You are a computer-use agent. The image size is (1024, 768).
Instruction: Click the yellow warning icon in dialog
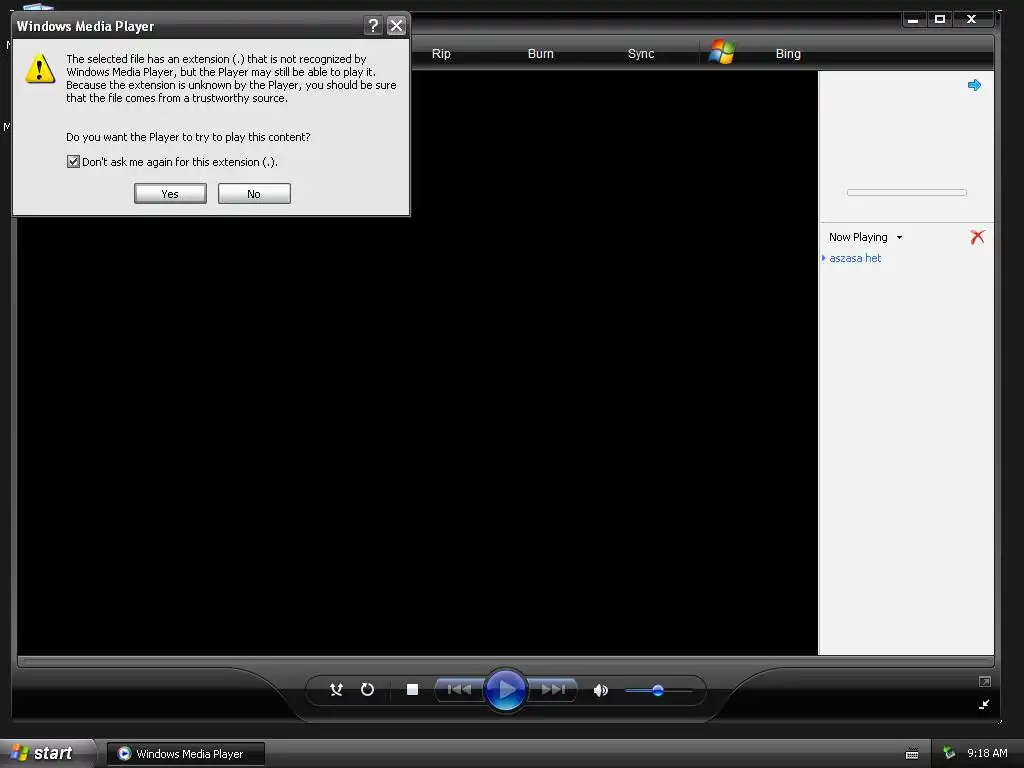pos(40,68)
